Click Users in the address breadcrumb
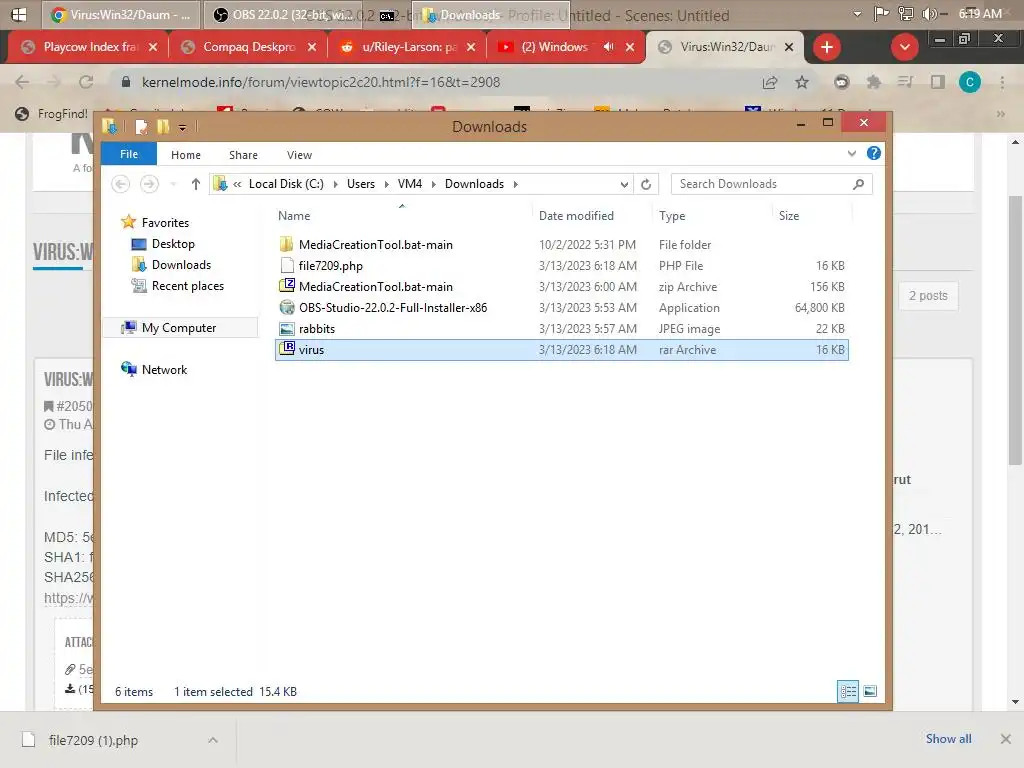Image resolution: width=1024 pixels, height=768 pixels. [x=360, y=184]
